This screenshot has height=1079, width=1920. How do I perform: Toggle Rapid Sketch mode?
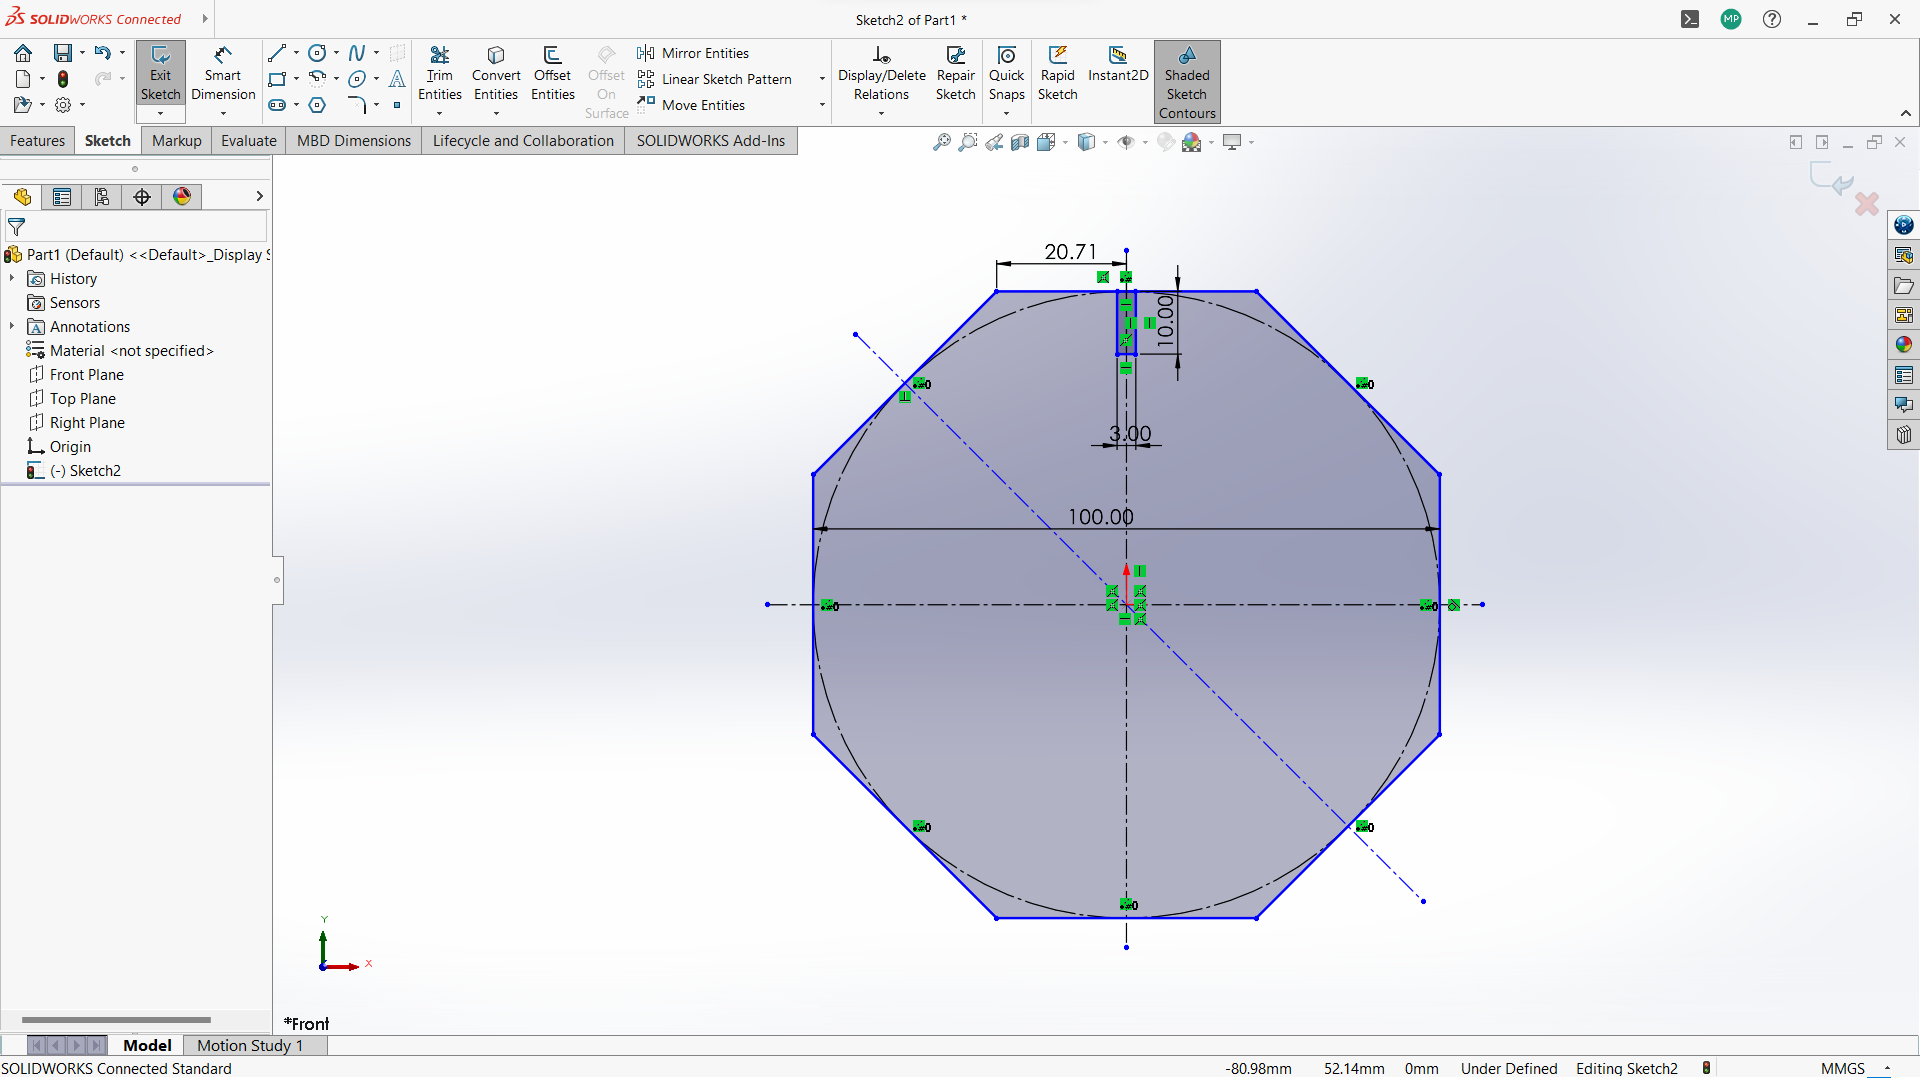(x=1057, y=73)
